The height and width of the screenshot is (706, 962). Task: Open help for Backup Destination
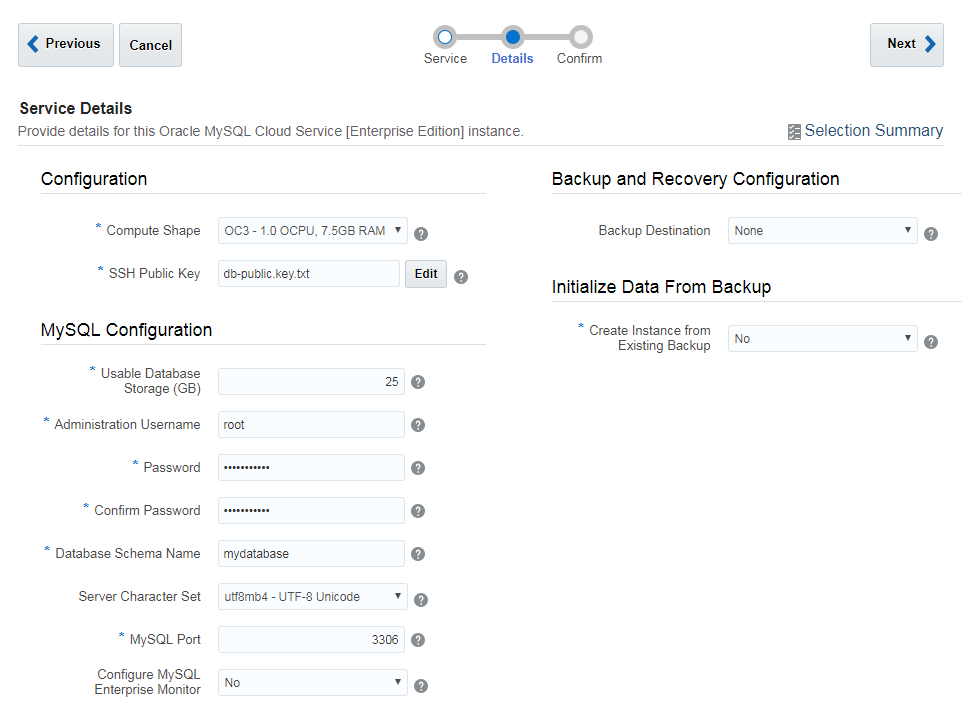coord(931,234)
